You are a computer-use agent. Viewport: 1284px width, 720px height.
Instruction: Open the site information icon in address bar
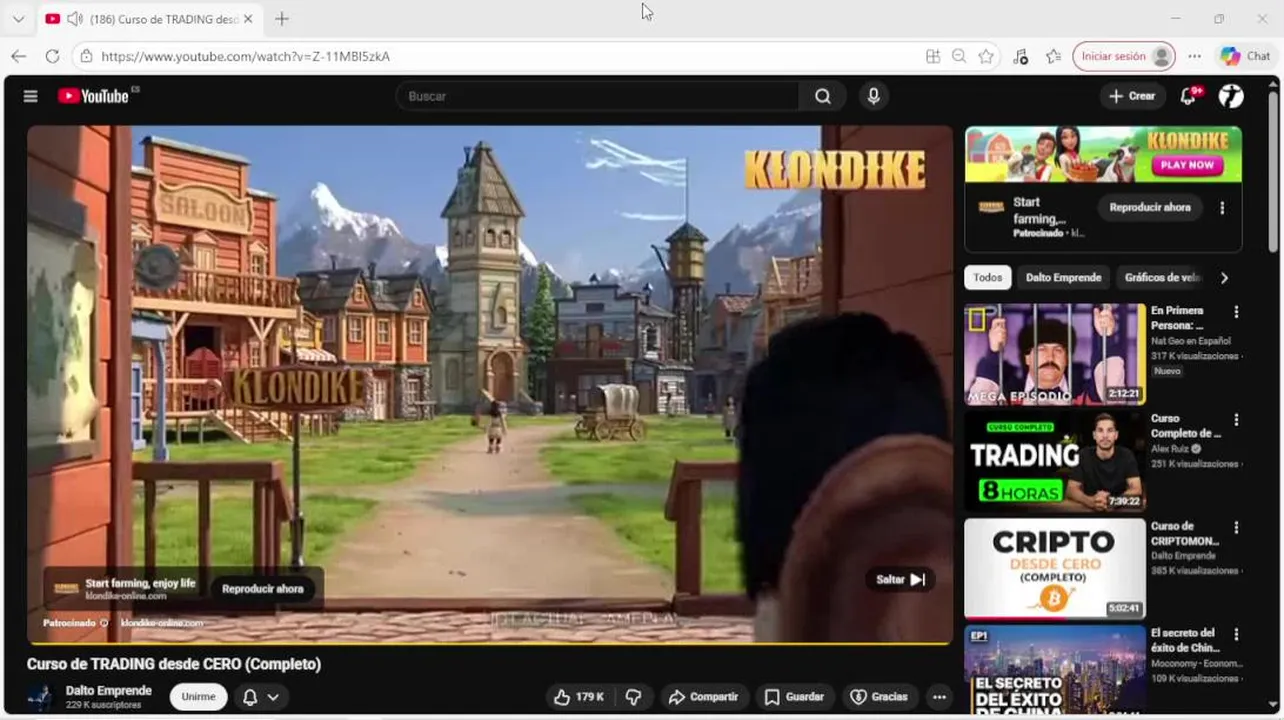86,57
